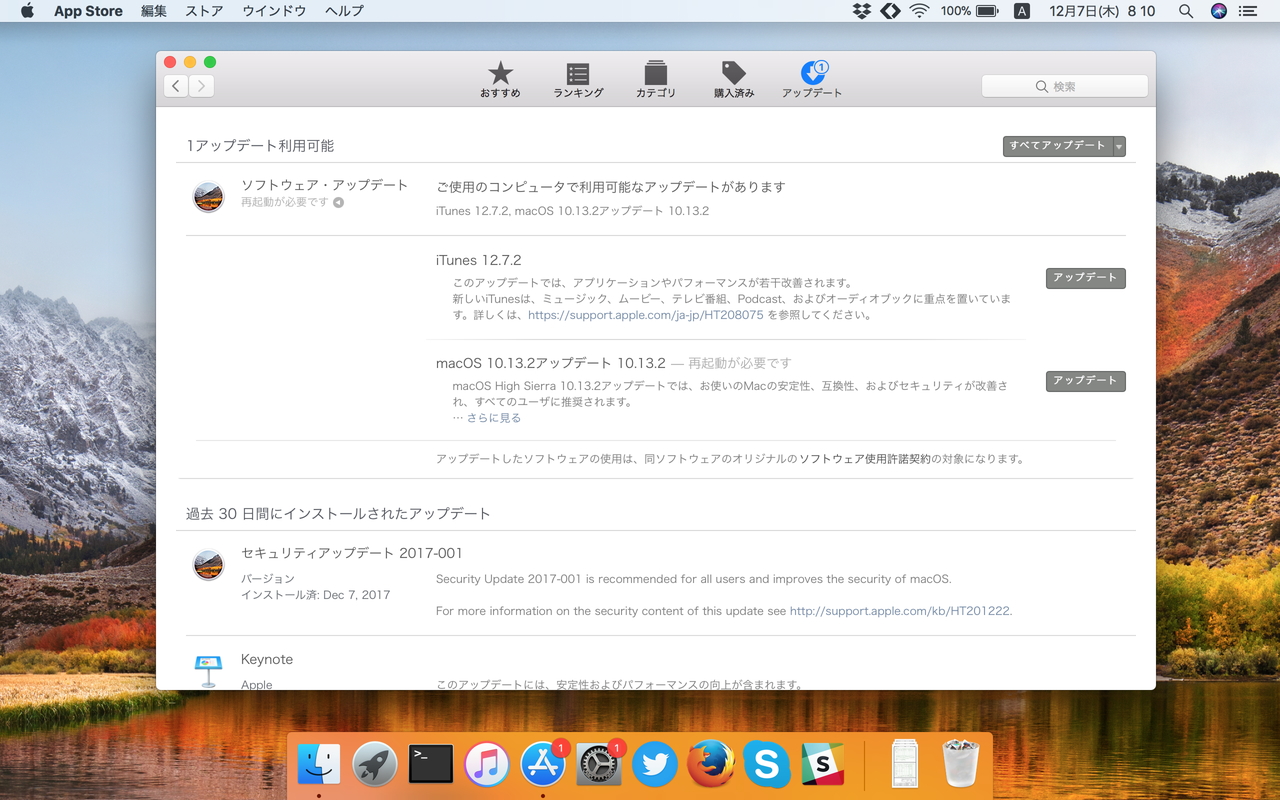Open Launchpad from the Dock

[375, 765]
